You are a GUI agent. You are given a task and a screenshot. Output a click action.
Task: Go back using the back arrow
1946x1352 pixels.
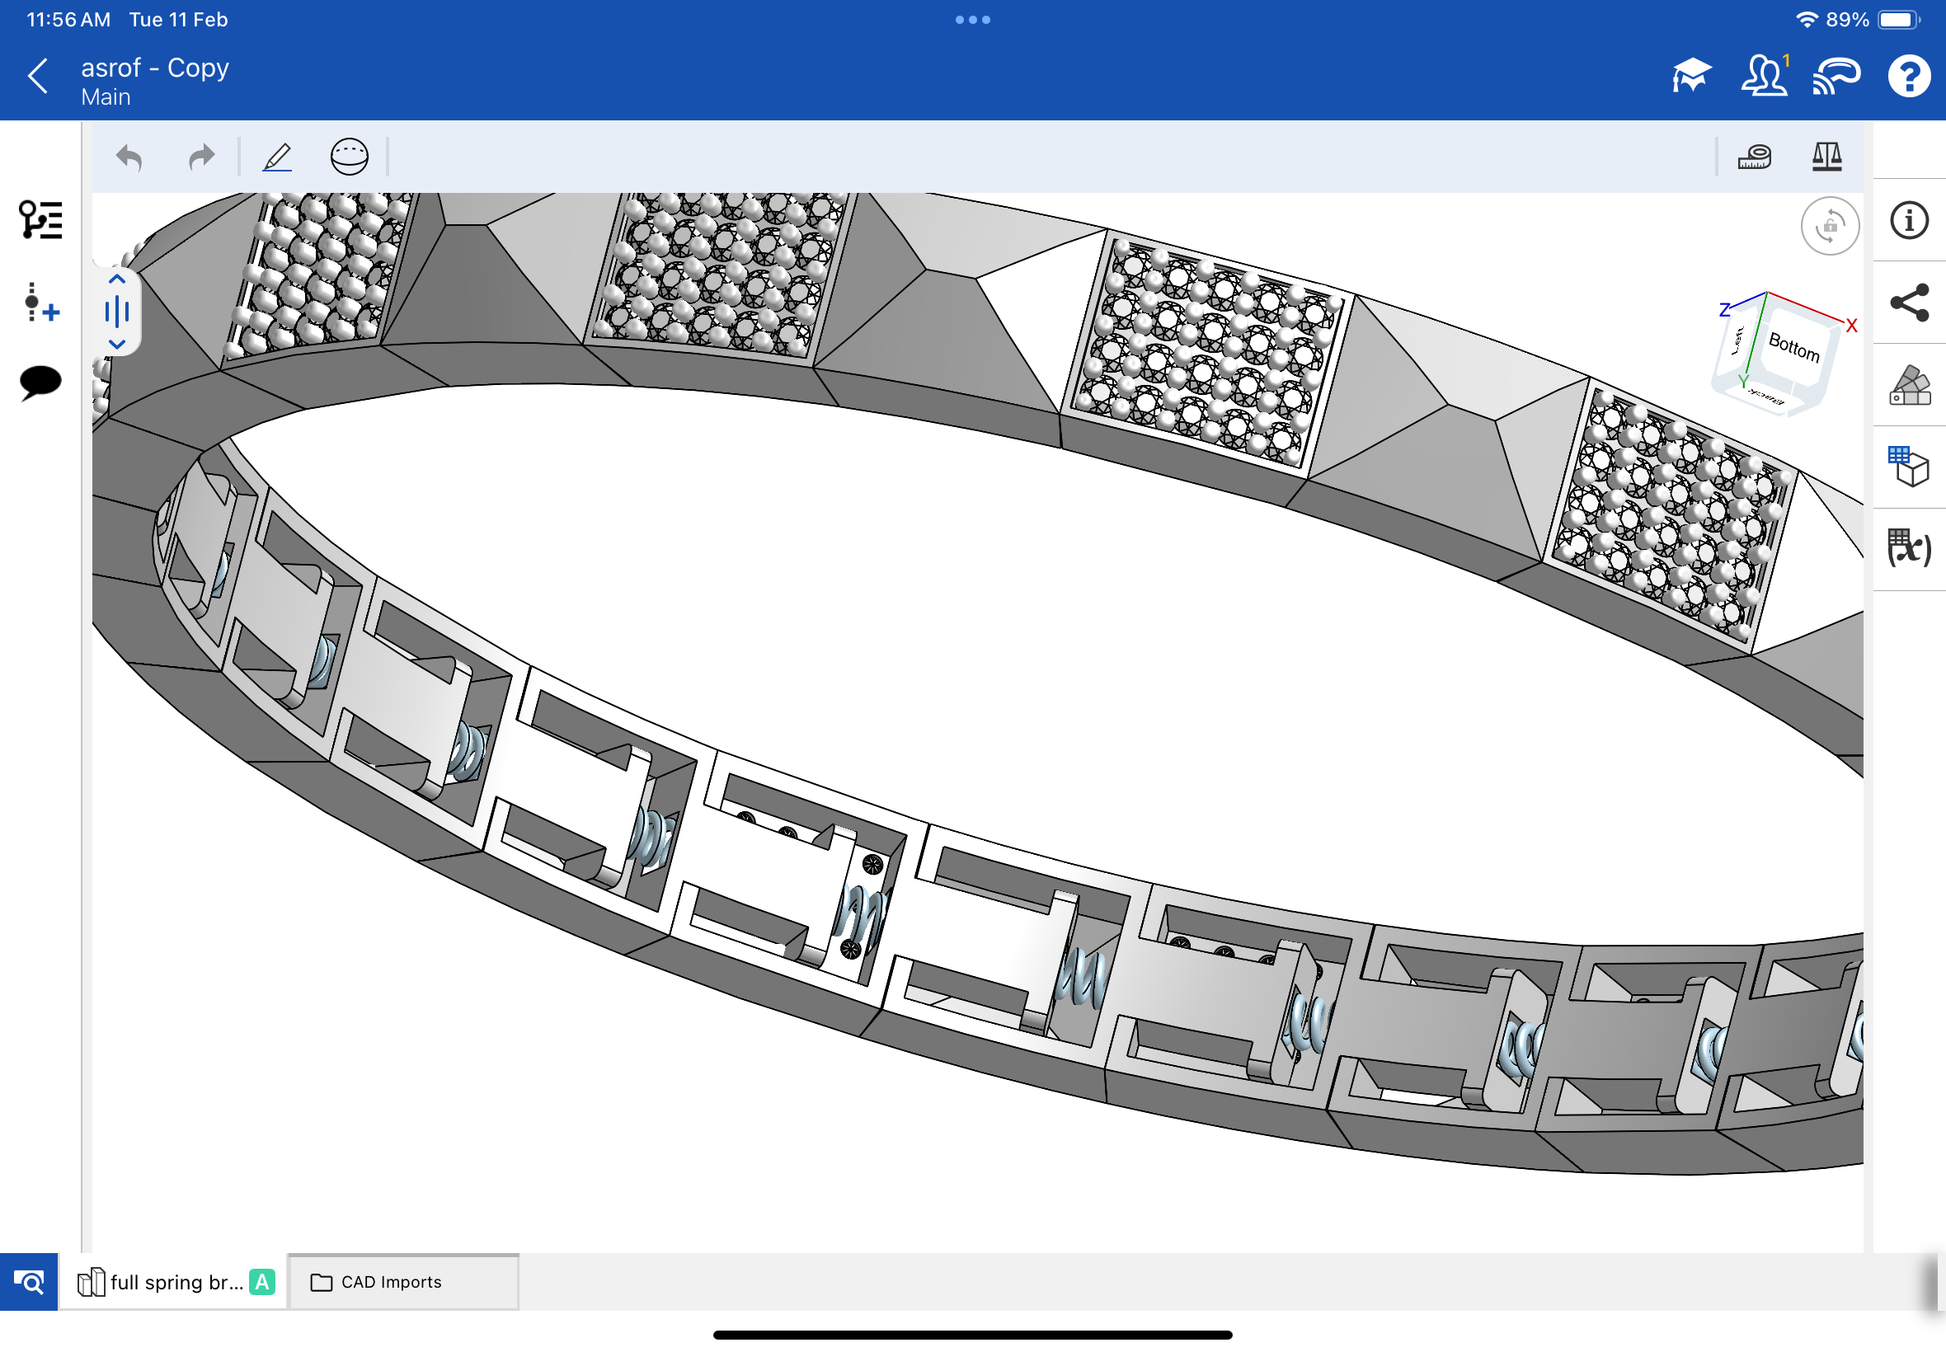coord(38,76)
